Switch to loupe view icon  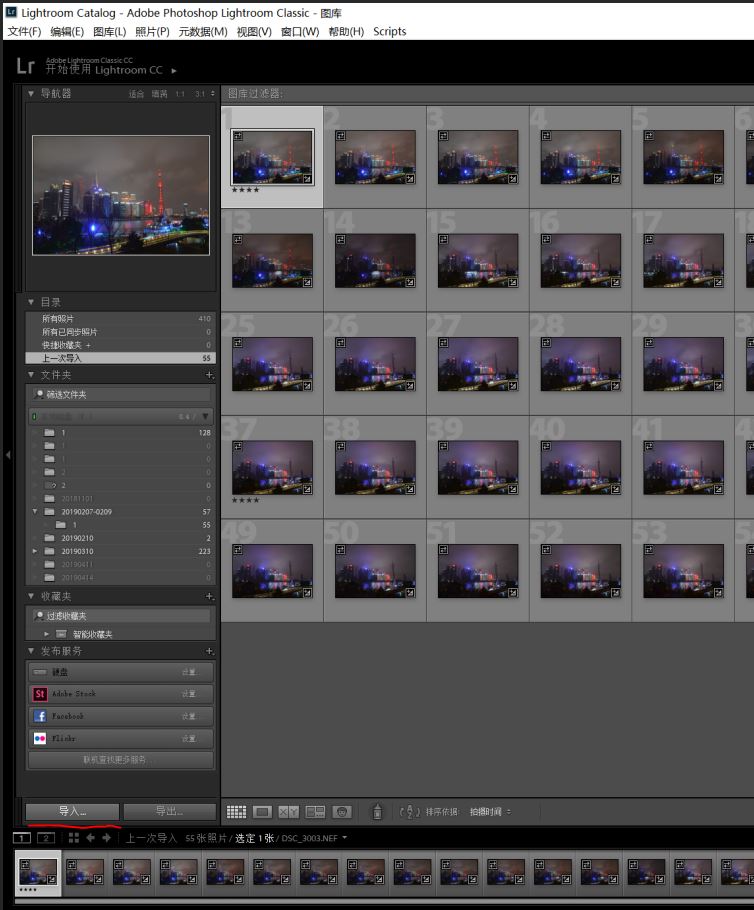(x=262, y=812)
